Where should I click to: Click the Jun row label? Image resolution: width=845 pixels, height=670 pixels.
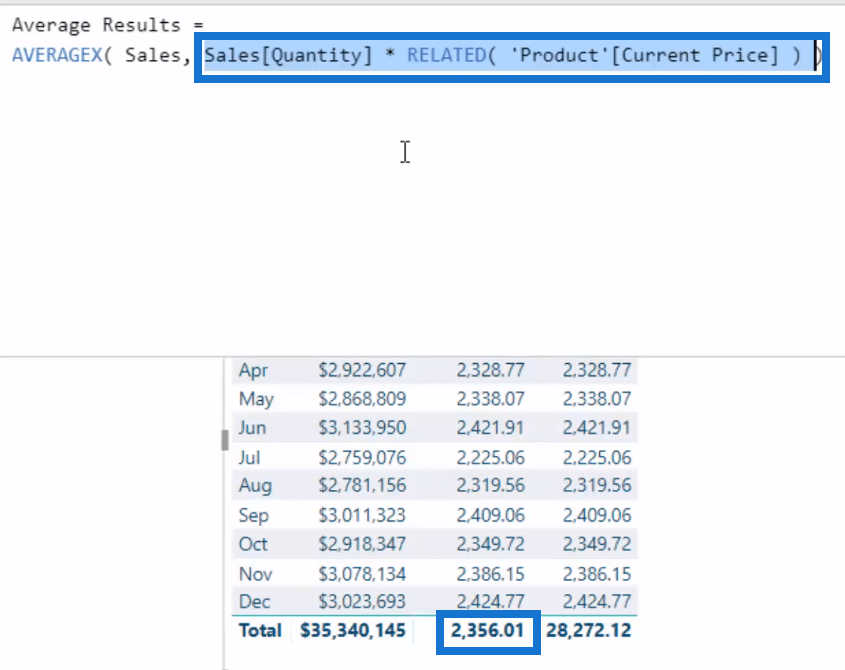point(252,428)
